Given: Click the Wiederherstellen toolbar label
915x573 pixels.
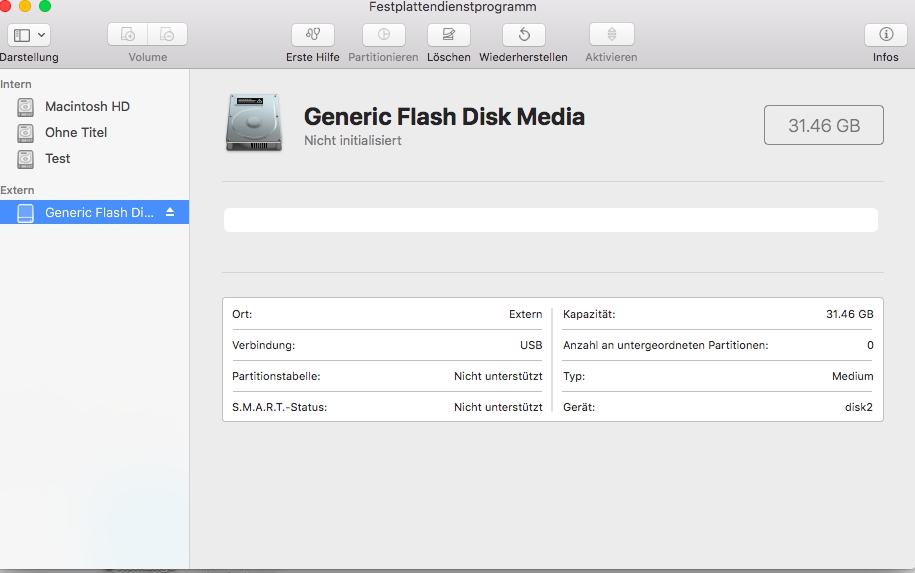Looking at the screenshot, I should point(523,57).
